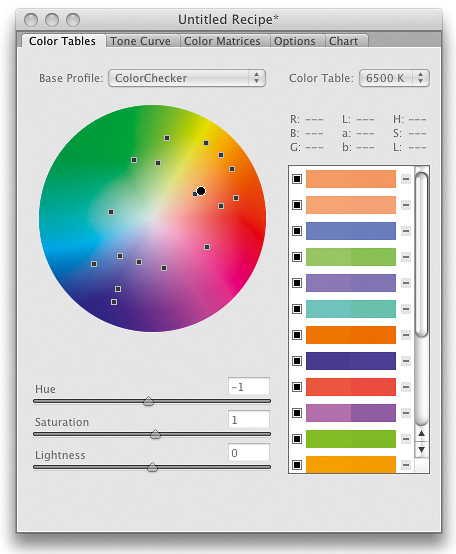The image size is (456, 554).
Task: Remove the blue color patch with its minus button
Action: tap(406, 231)
